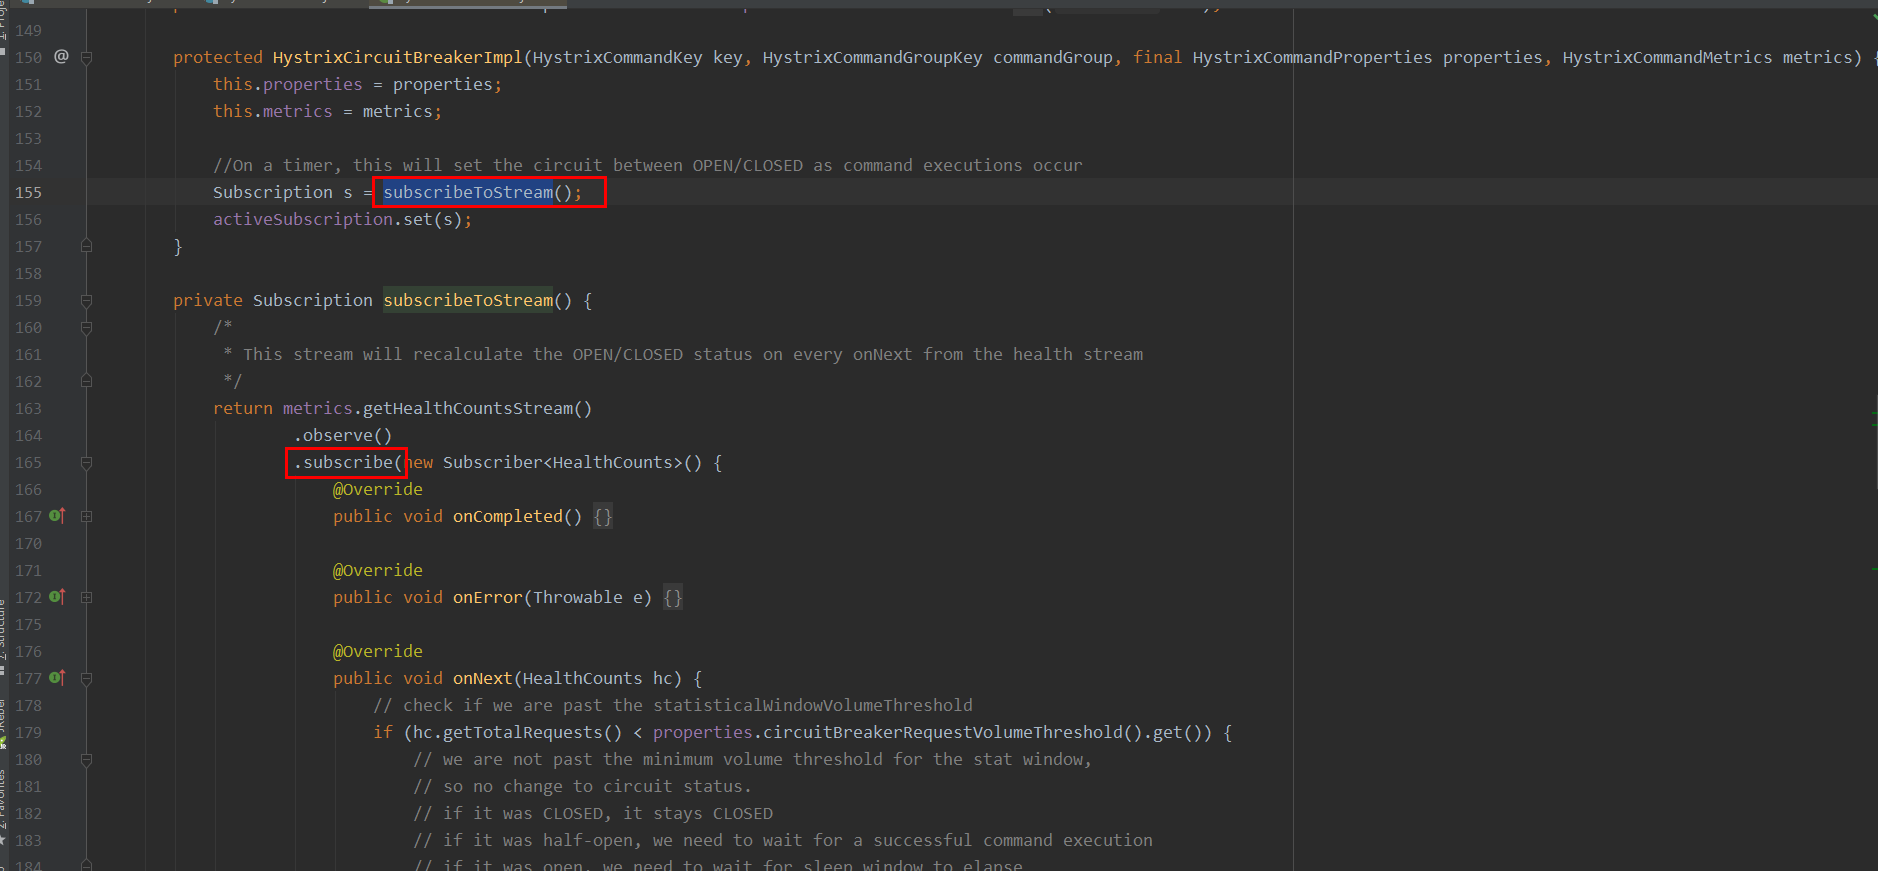Click the implements-method gutter icon on line 172
This screenshot has width=1878, height=871.
pos(57,596)
